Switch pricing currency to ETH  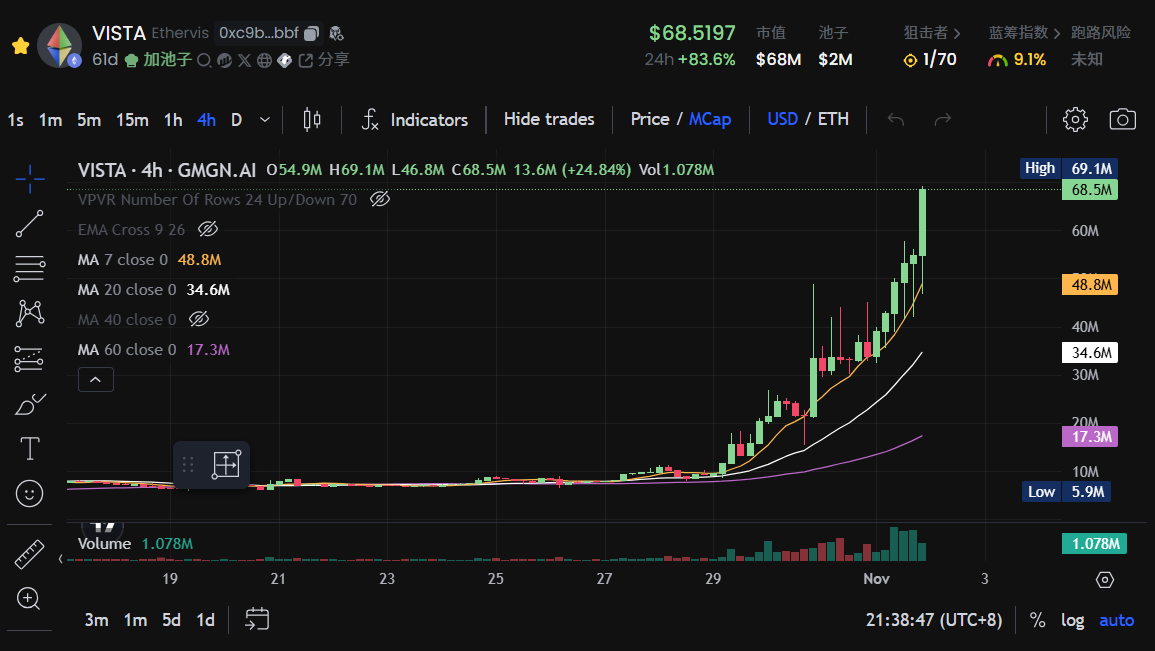(836, 119)
